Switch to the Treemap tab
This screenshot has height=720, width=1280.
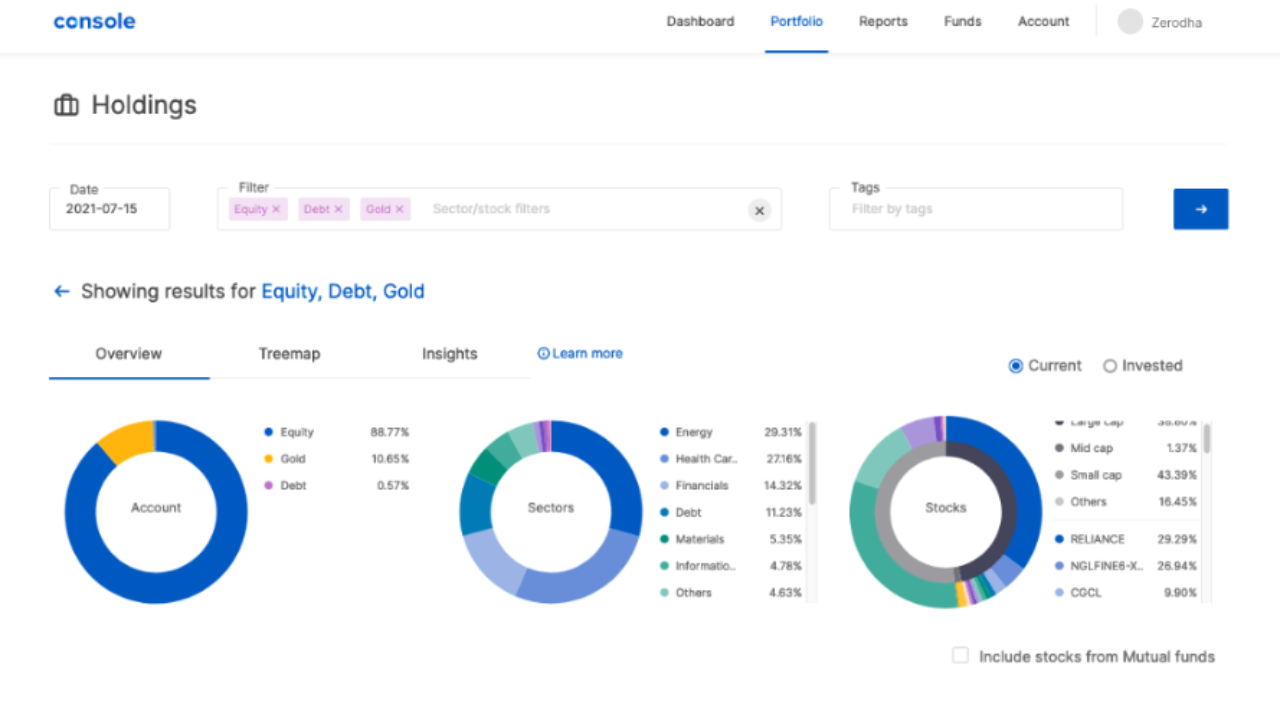pyautogui.click(x=289, y=354)
